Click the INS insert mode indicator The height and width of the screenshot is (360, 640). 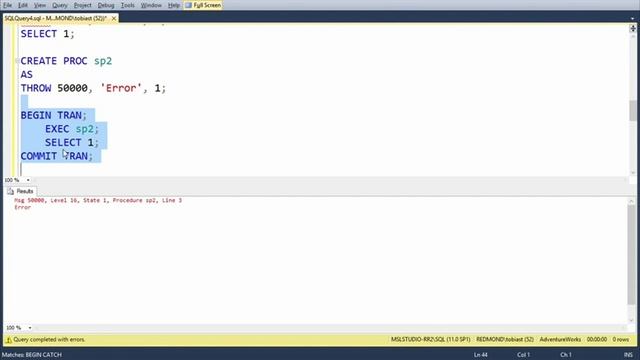(x=628, y=355)
